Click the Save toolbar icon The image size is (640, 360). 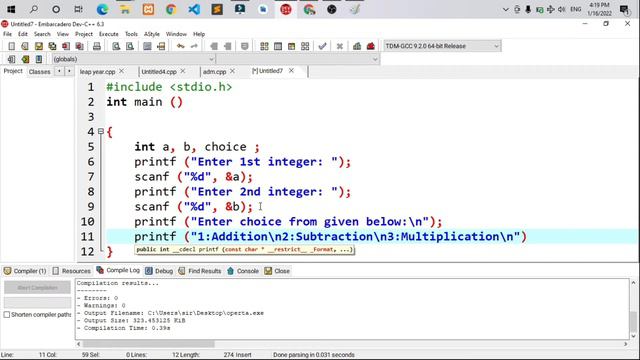pyautogui.click(x=39, y=46)
